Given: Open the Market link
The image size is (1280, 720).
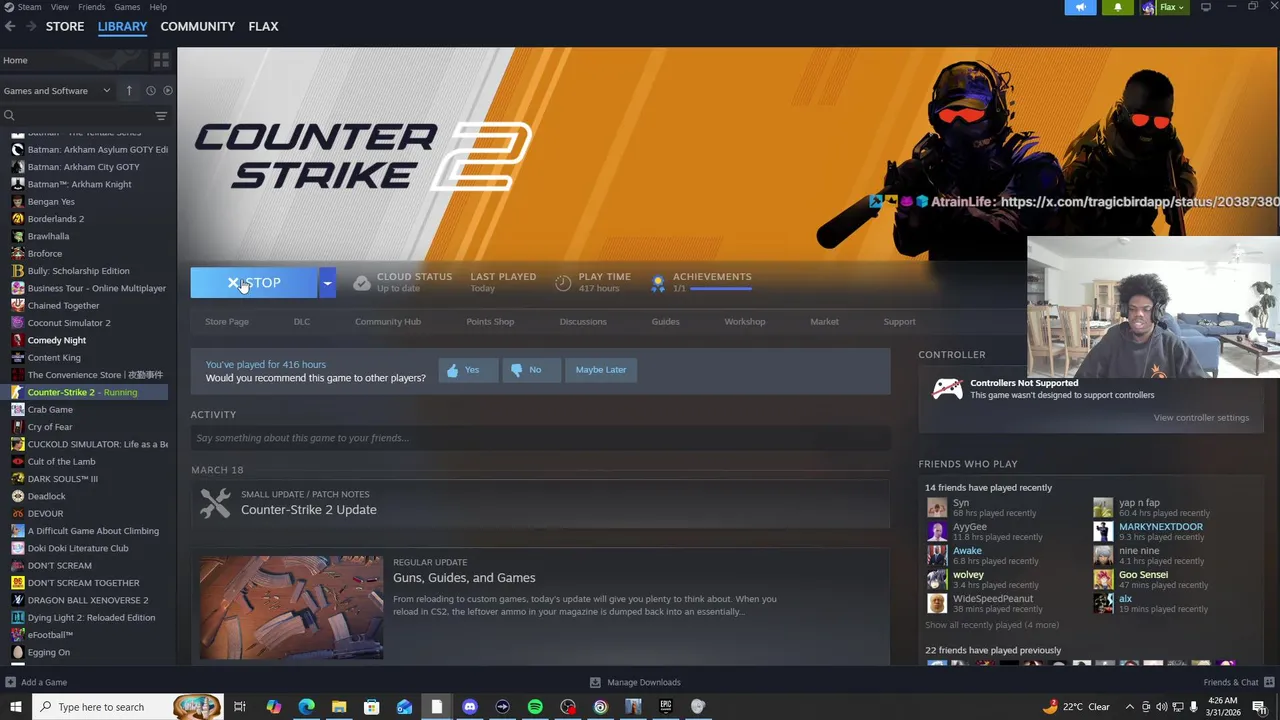Looking at the screenshot, I should click(824, 321).
